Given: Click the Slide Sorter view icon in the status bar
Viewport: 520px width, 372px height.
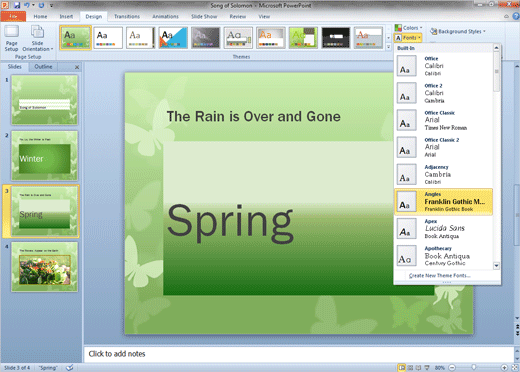Looking at the screenshot, I should tap(410, 368).
